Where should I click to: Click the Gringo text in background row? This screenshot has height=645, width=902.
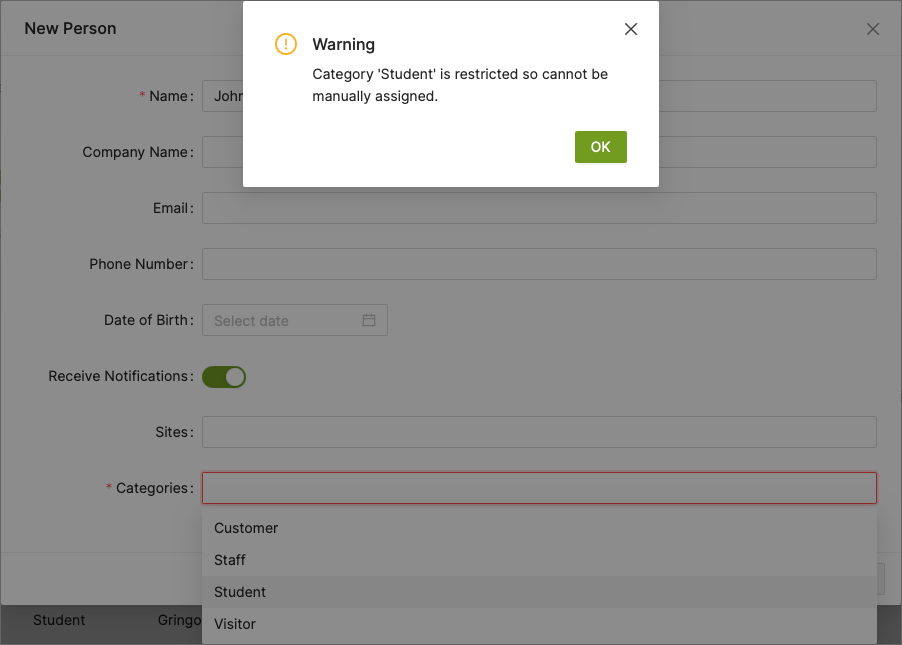click(180, 620)
